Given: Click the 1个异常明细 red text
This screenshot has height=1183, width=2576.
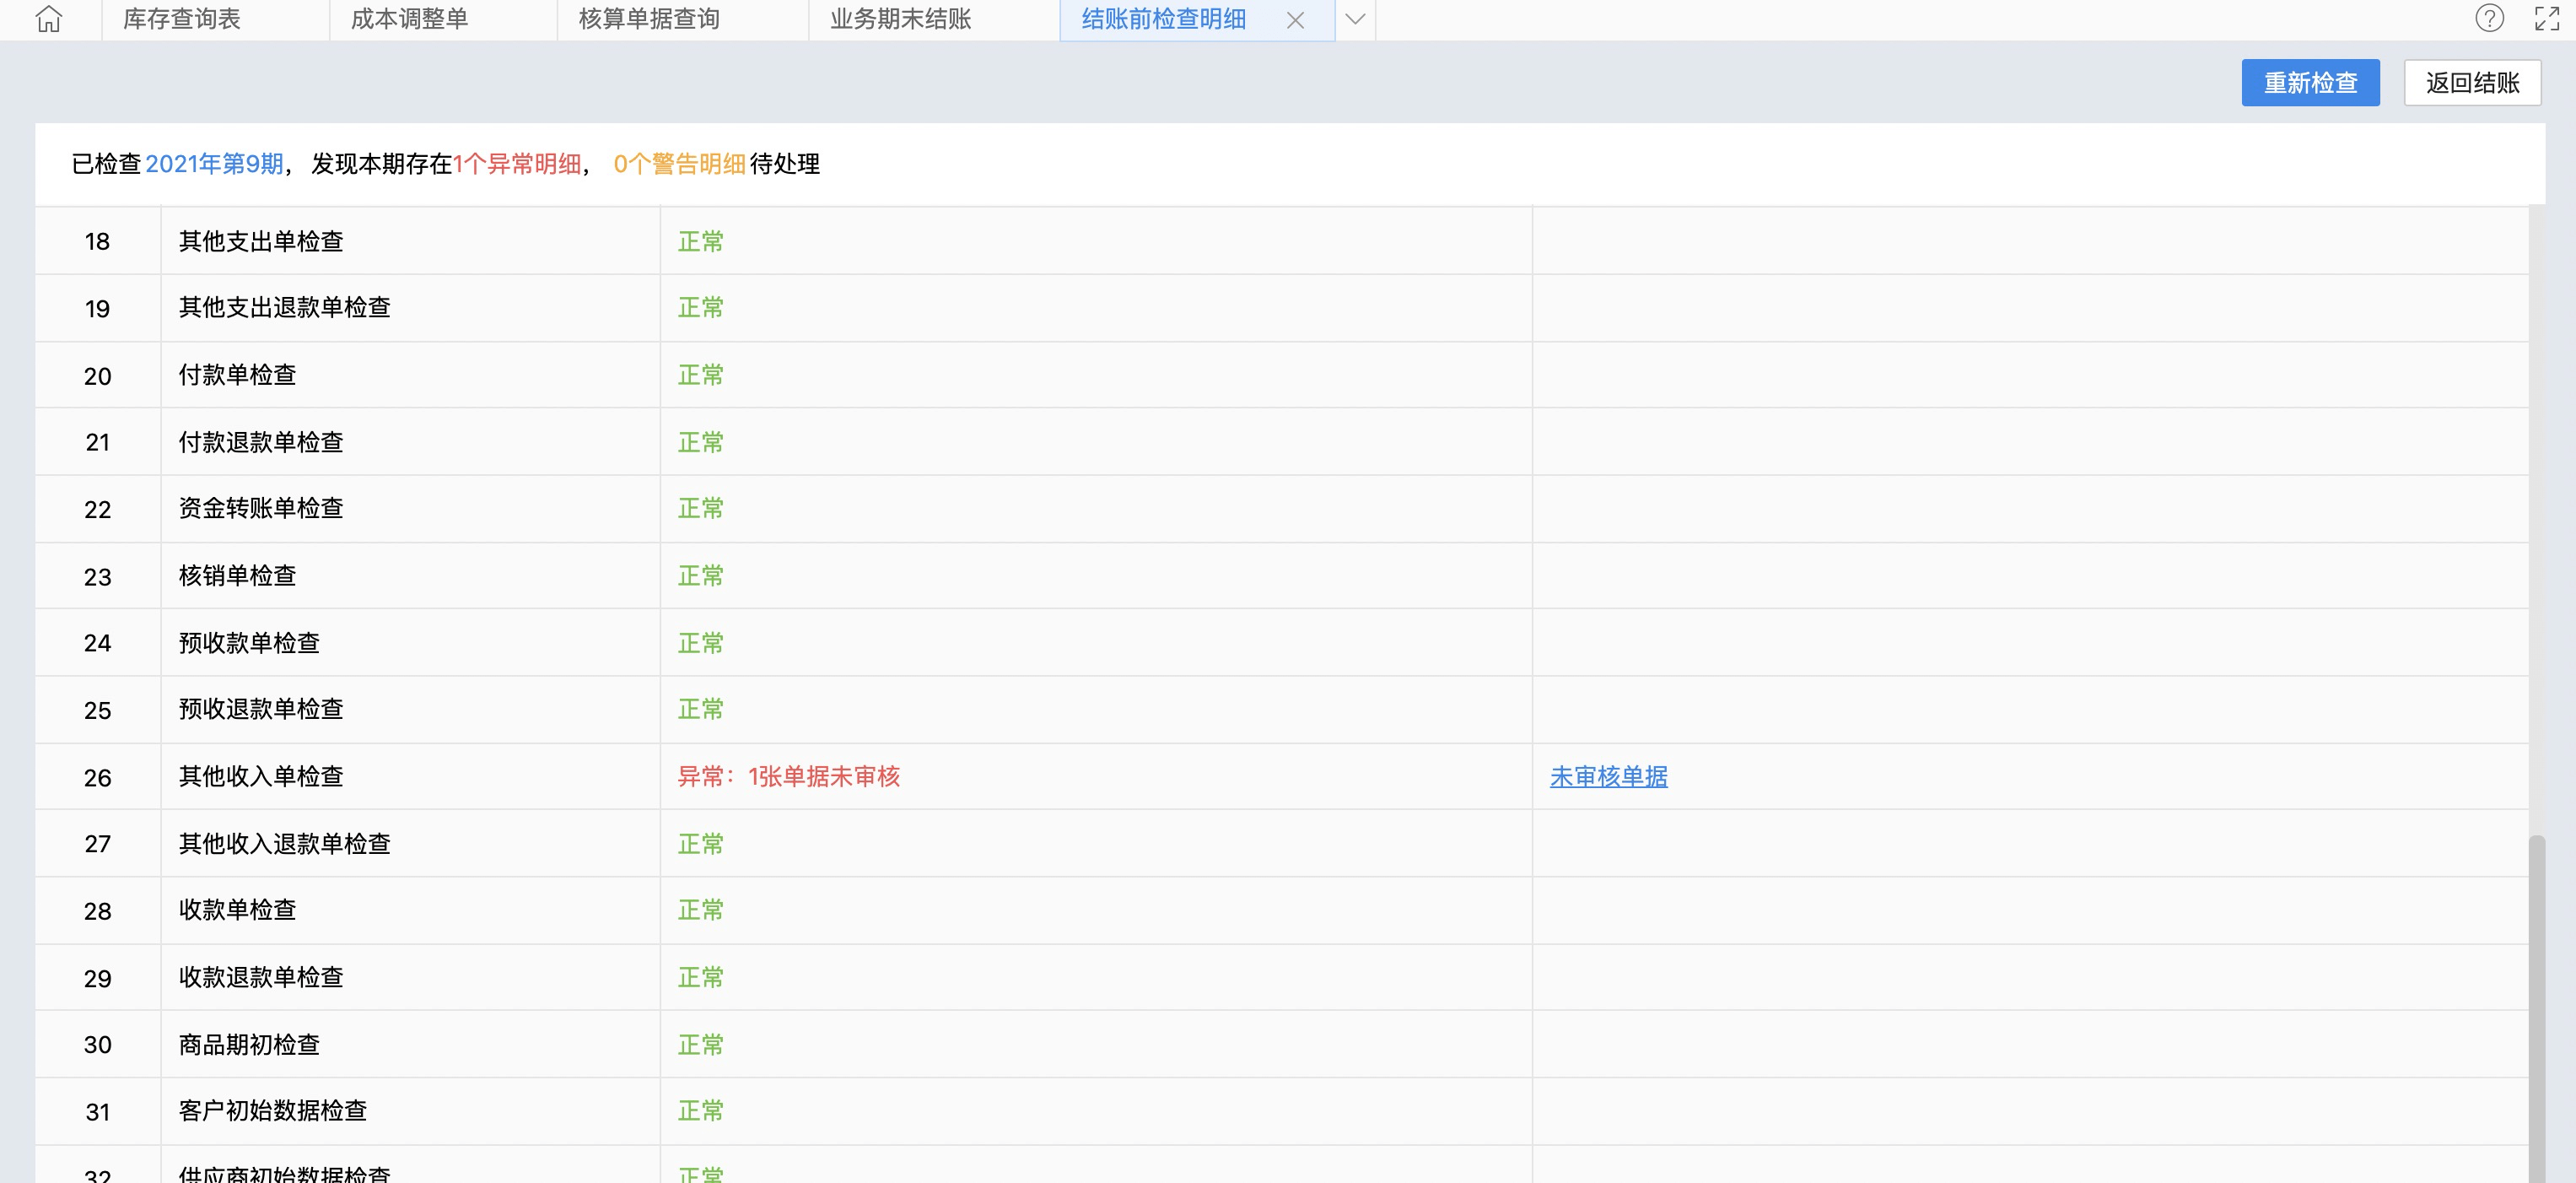Looking at the screenshot, I should 517,164.
